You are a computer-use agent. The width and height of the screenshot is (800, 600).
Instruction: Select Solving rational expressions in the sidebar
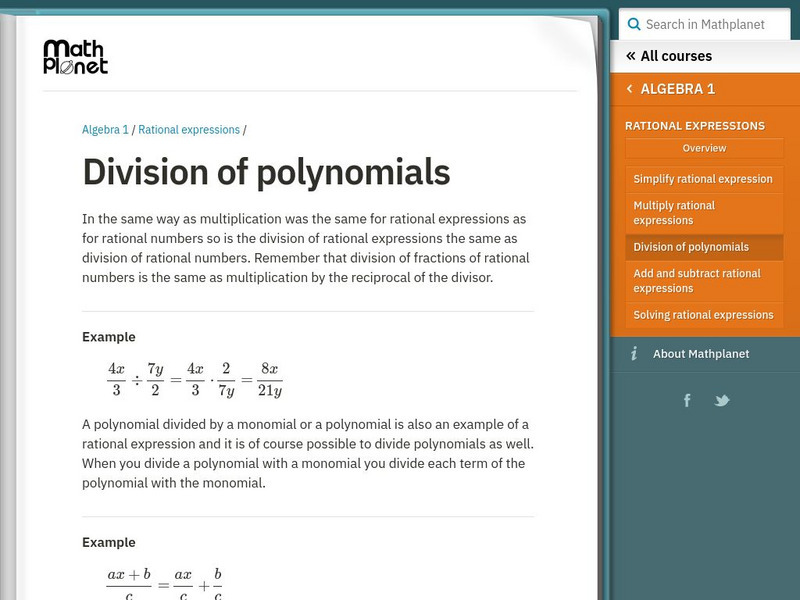[x=704, y=314]
